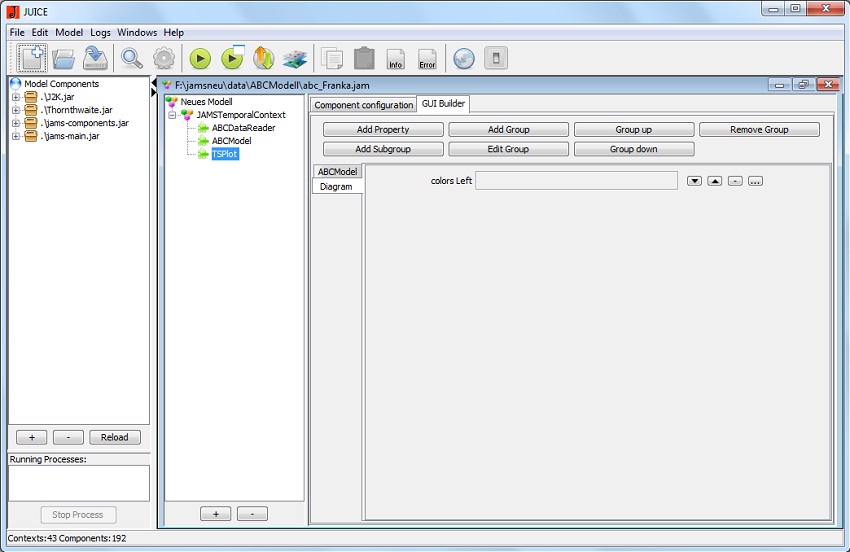Expand the J2K.jar tree node
The height and width of the screenshot is (552, 850).
16,98
